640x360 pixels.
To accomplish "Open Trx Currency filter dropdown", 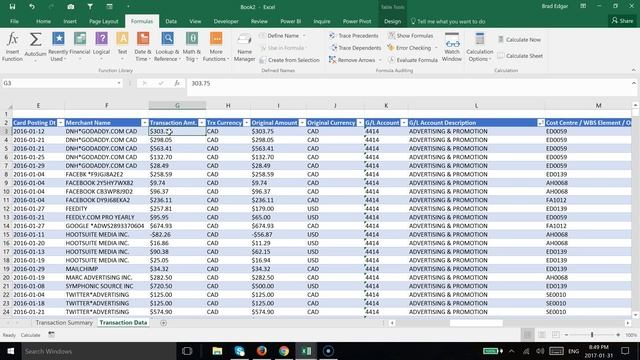I will click(x=247, y=123).
